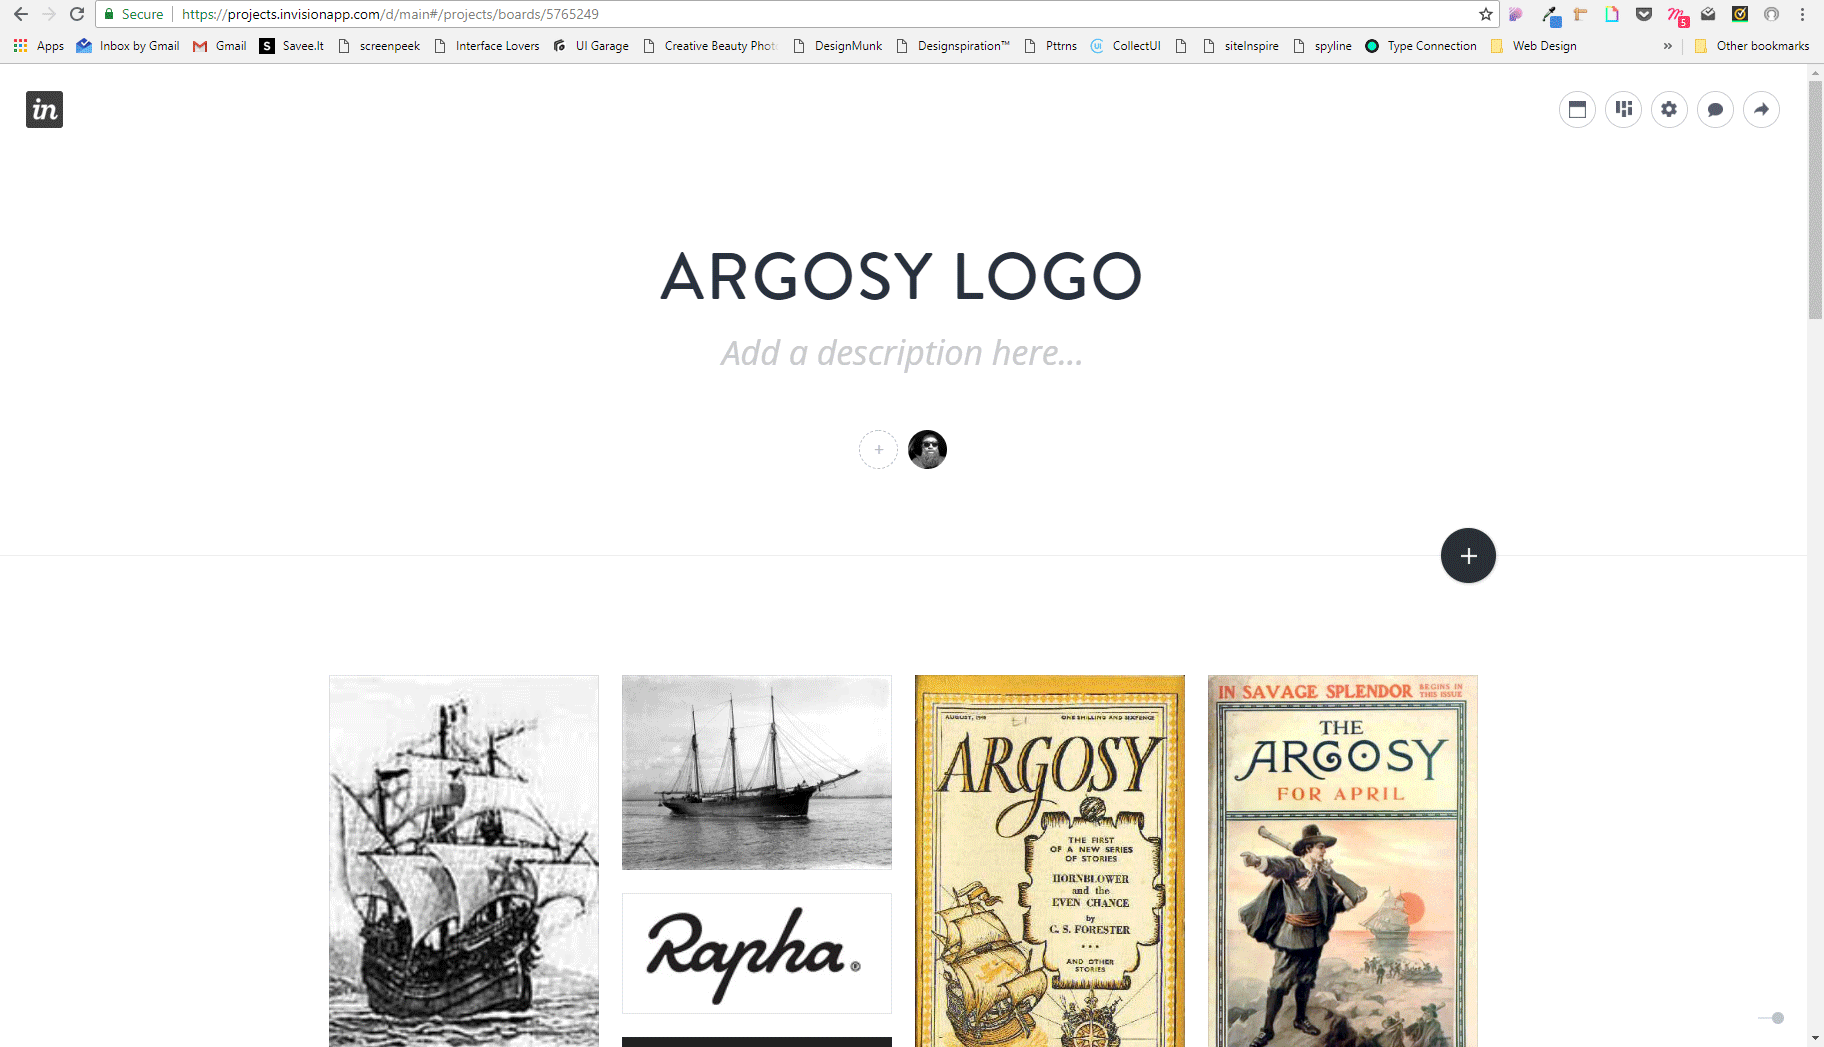Image resolution: width=1824 pixels, height=1047 pixels.
Task: Open the board layout options icon
Action: [x=1623, y=109]
